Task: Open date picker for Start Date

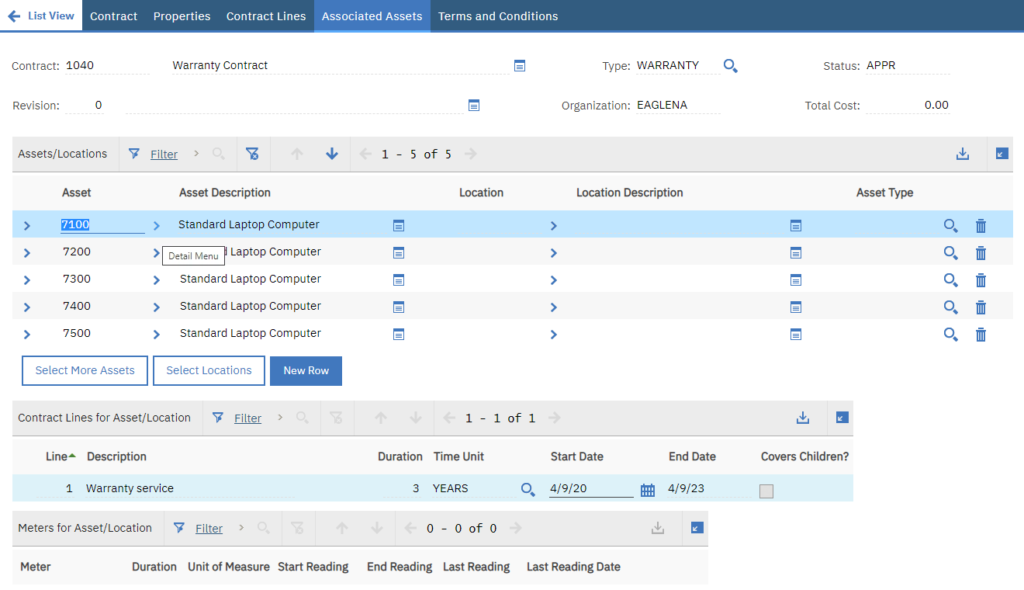Action: 647,490
